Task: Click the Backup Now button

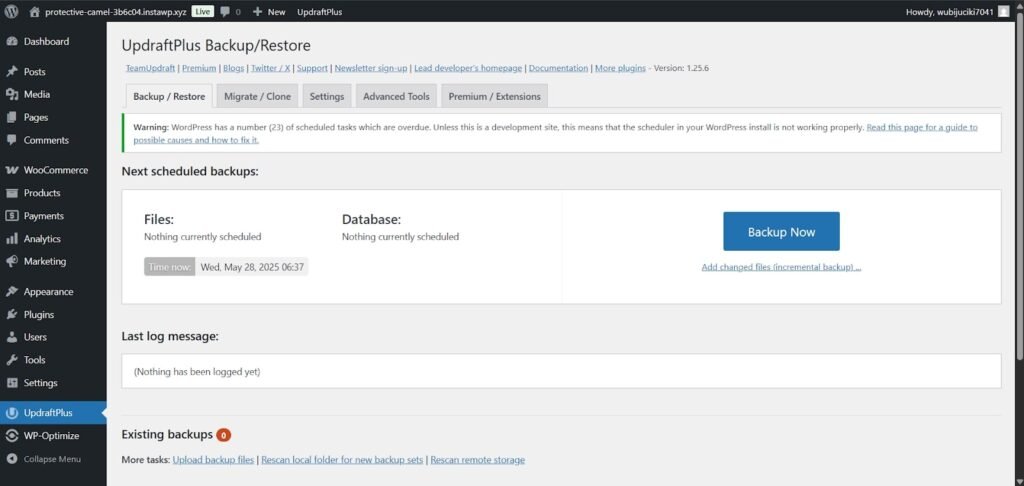Action: [x=781, y=231]
